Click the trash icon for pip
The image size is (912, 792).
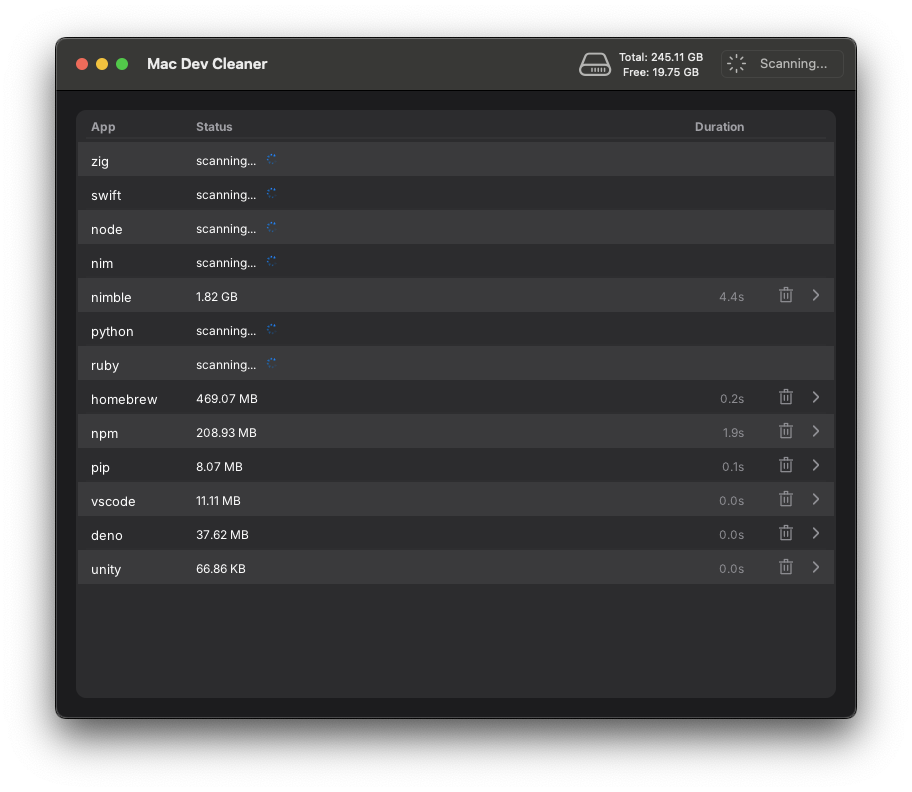(786, 465)
